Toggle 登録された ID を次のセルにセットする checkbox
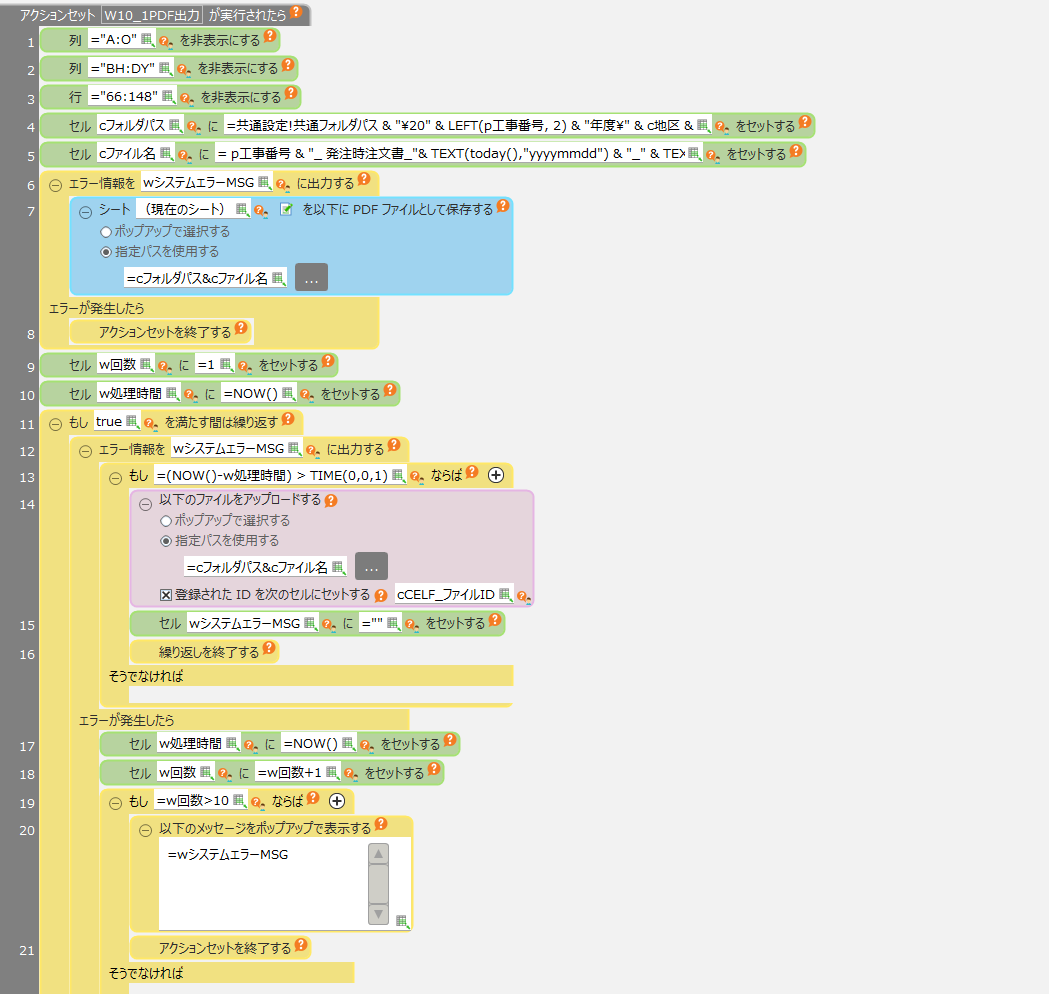Image resolution: width=1049 pixels, height=994 pixels. point(166,595)
